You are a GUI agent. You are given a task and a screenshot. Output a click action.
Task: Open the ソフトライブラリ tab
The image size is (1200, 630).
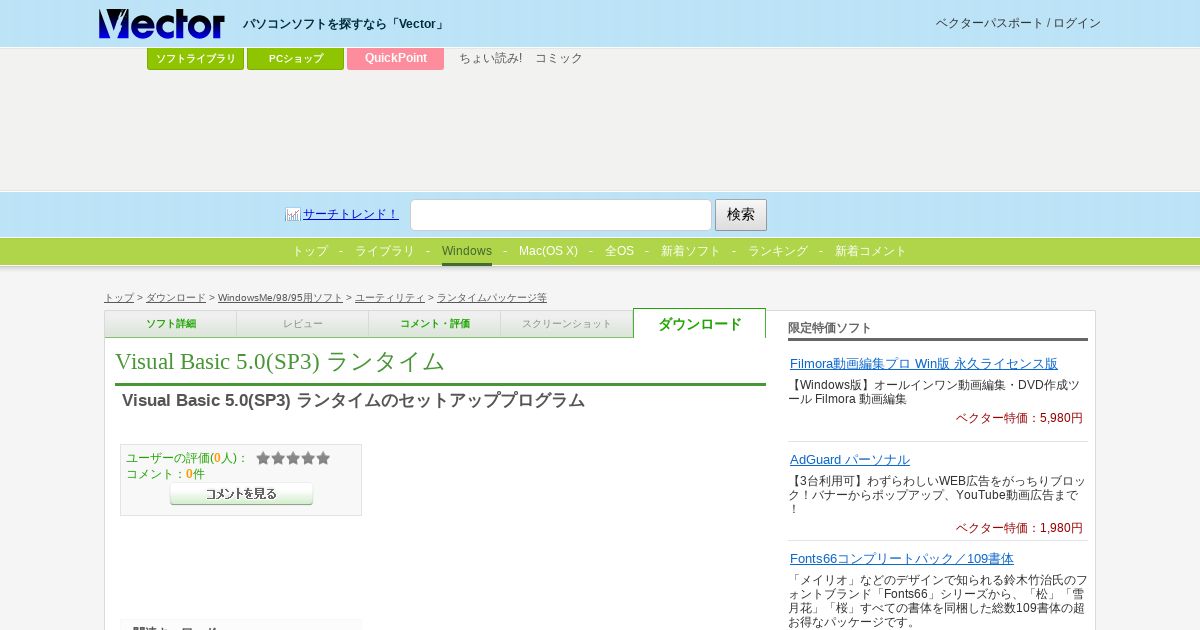196,58
